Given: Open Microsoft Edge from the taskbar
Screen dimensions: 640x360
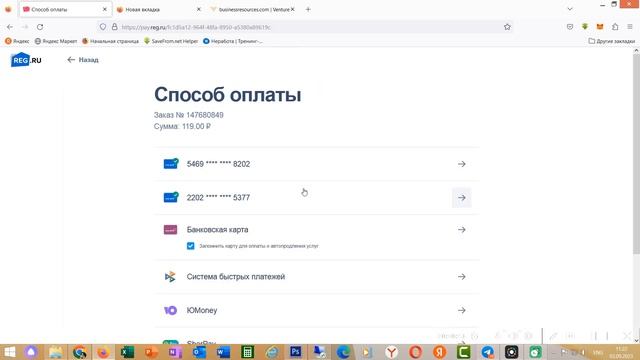Looking at the screenshot, I should pyautogui.click(x=344, y=352).
